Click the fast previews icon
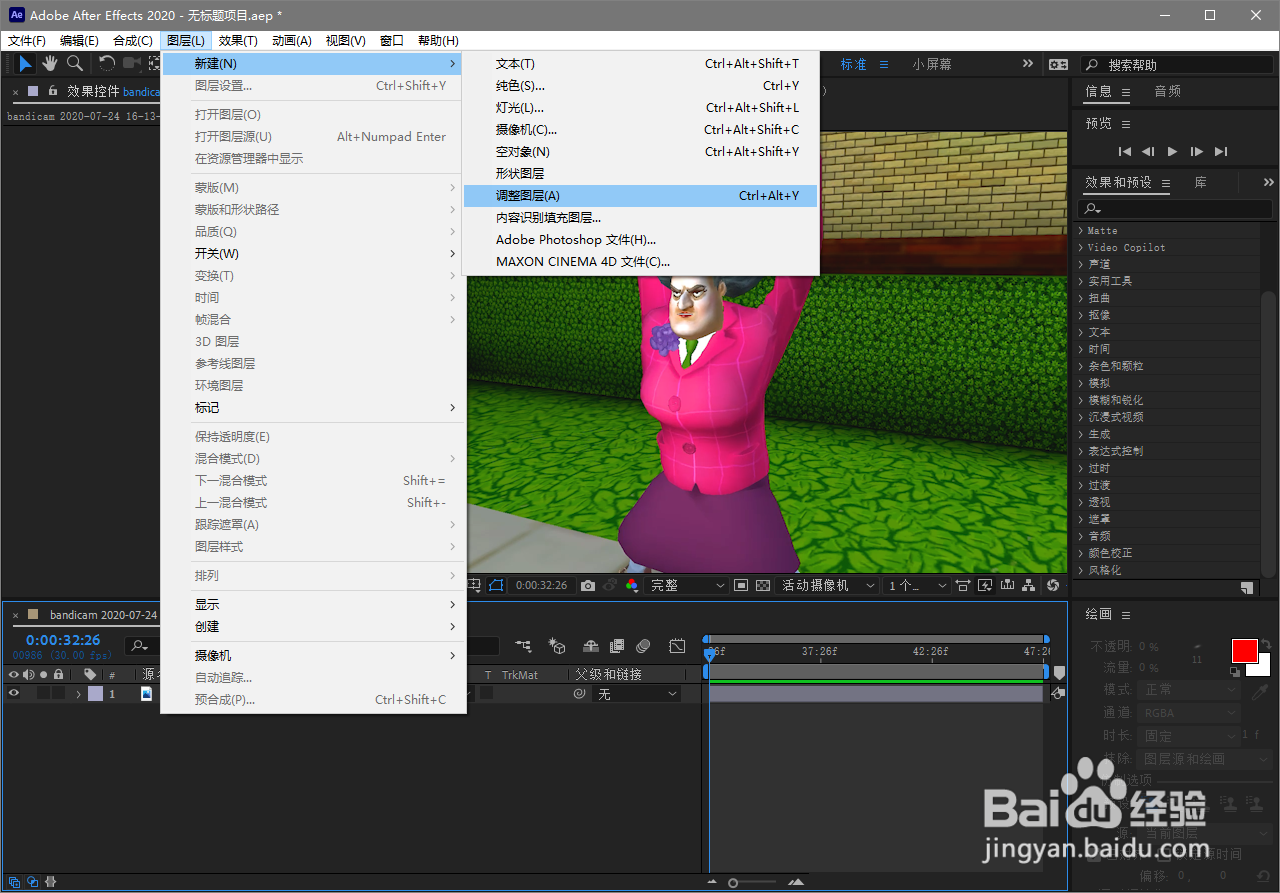Viewport: 1280px width, 893px height. (x=985, y=585)
